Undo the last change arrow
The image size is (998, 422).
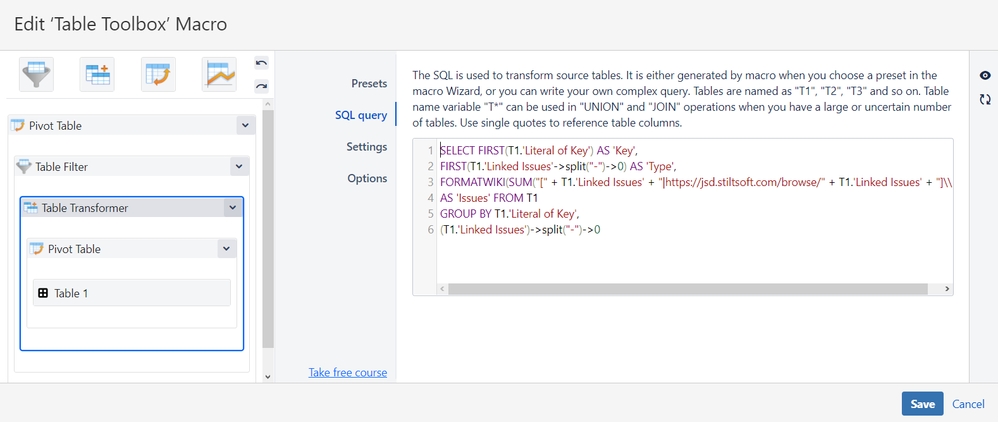(261, 62)
